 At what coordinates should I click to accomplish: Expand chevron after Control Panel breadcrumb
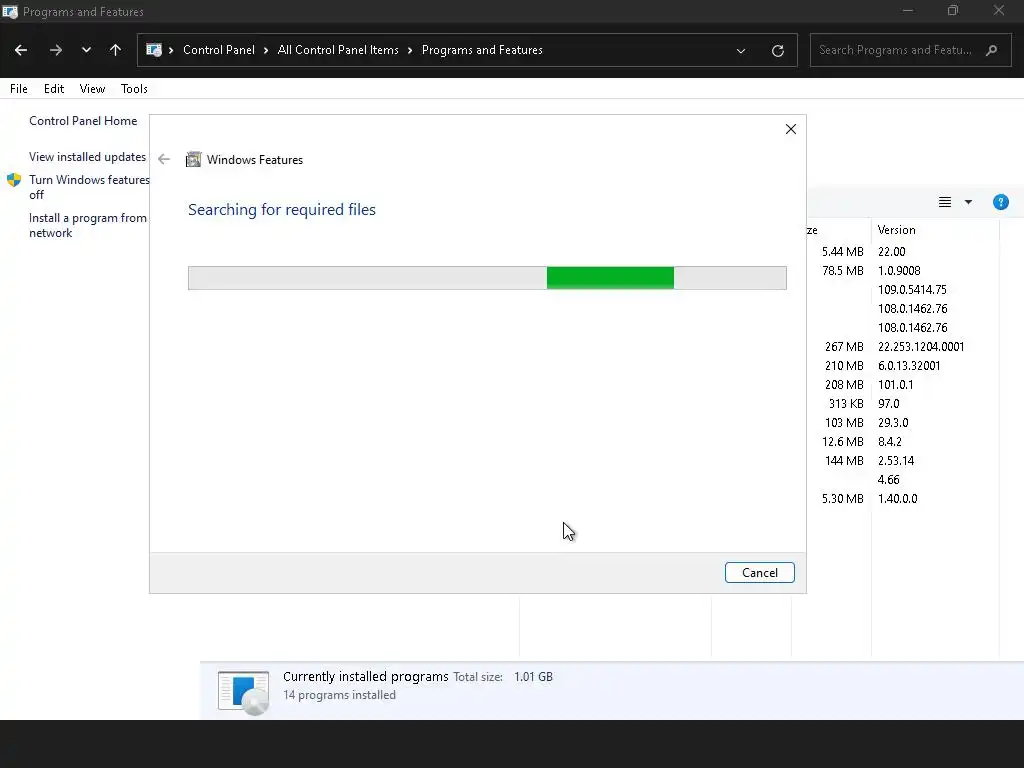pos(266,50)
